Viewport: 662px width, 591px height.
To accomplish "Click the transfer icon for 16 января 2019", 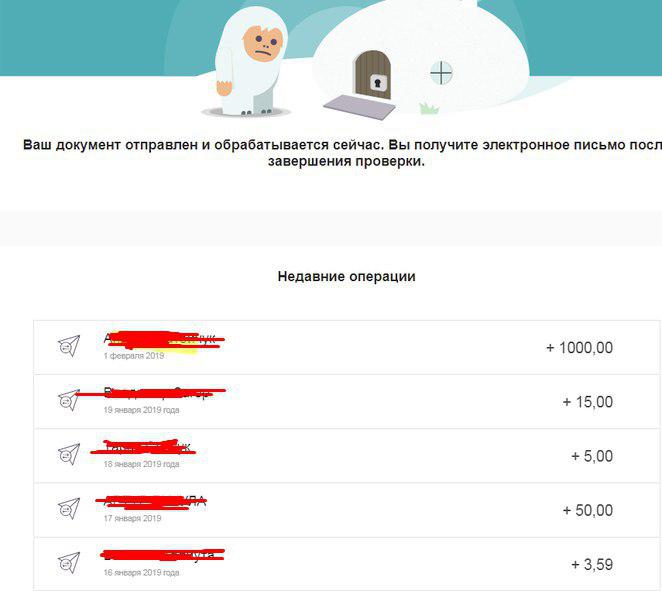I will pyautogui.click(x=69, y=563).
